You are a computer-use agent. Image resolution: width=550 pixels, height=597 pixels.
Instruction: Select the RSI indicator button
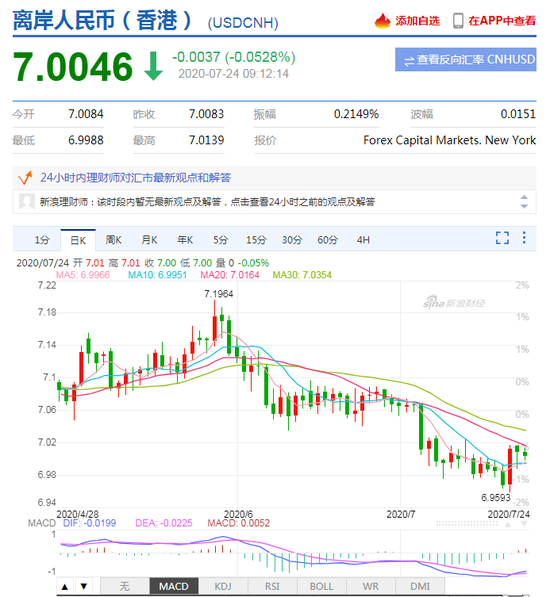tap(272, 586)
